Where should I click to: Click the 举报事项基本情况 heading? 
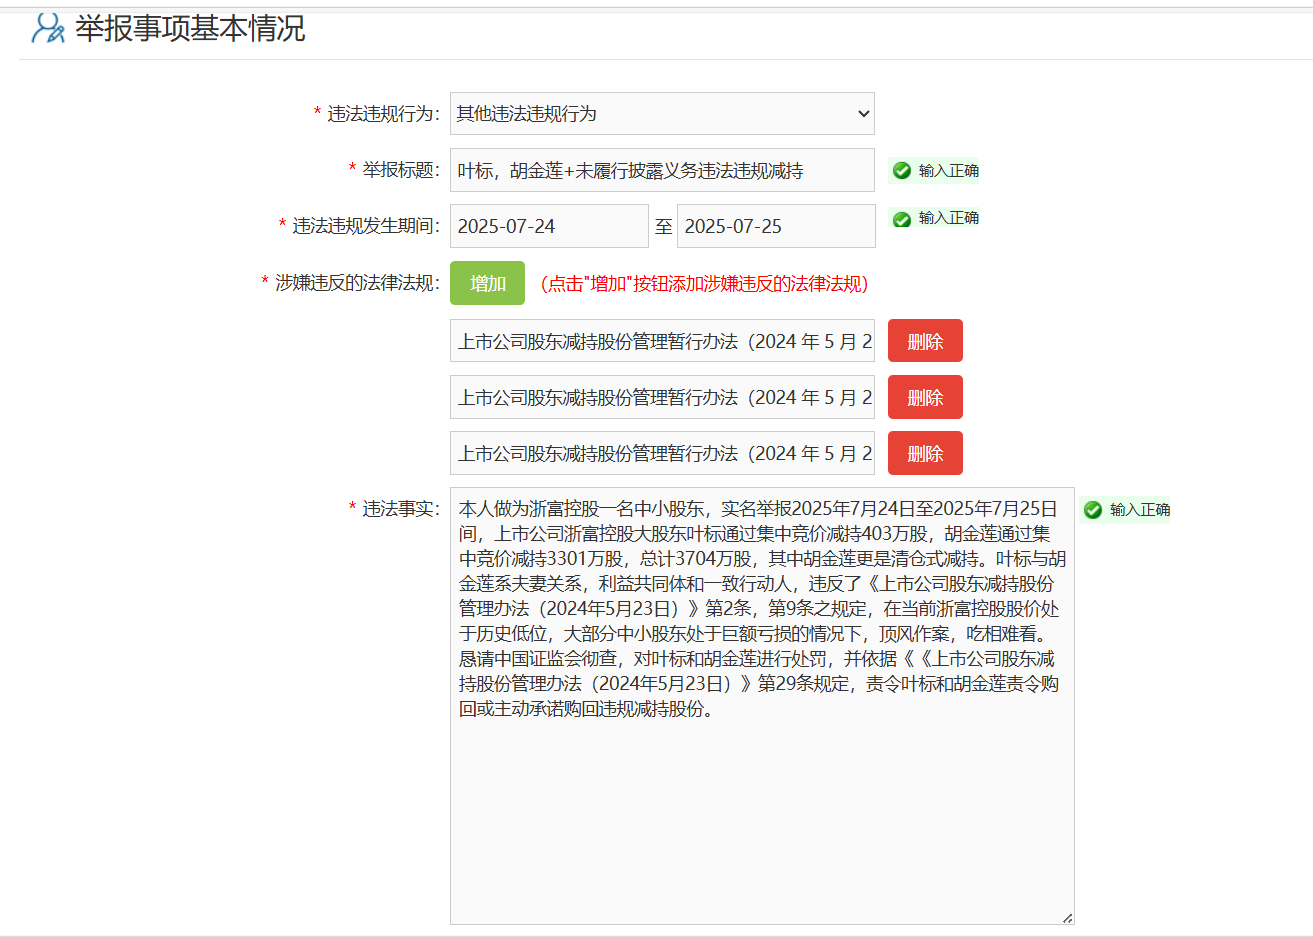[190, 28]
